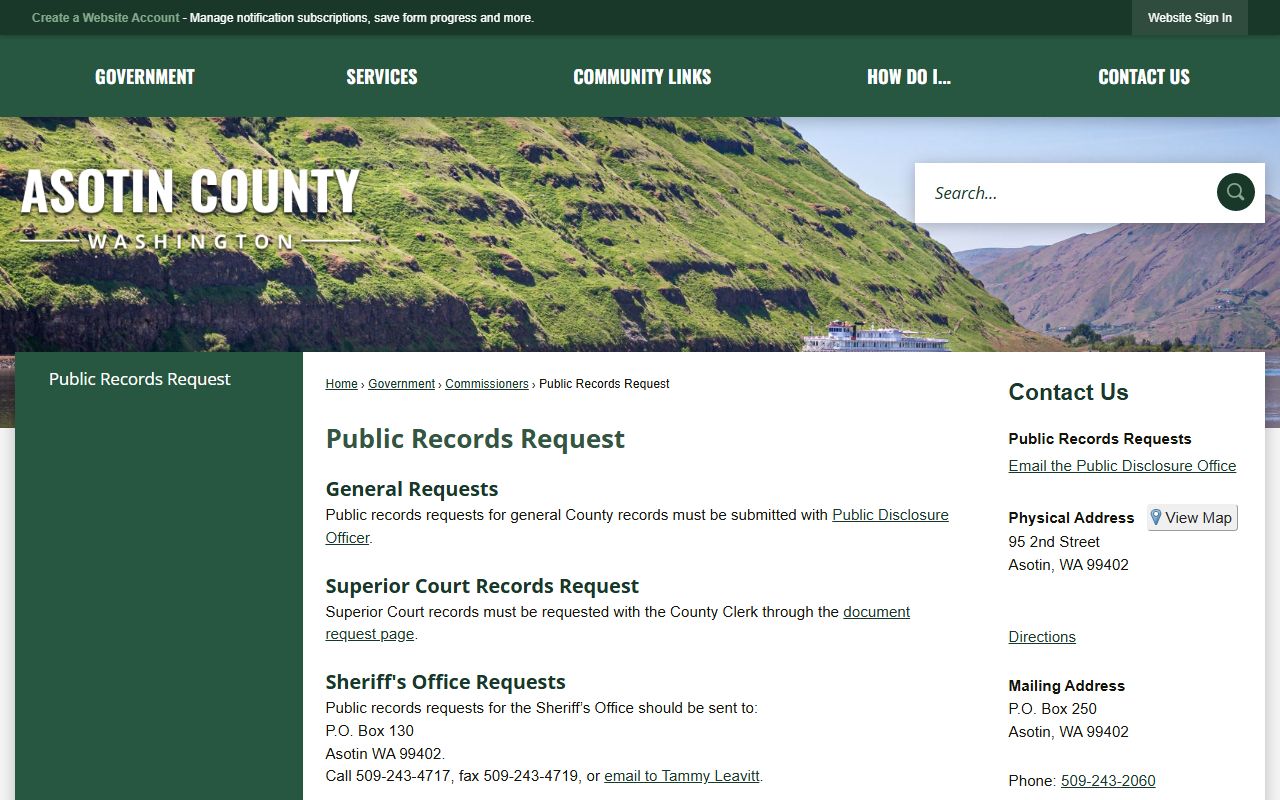Open the Contact Us menu
The height and width of the screenshot is (800, 1280).
[x=1144, y=77]
